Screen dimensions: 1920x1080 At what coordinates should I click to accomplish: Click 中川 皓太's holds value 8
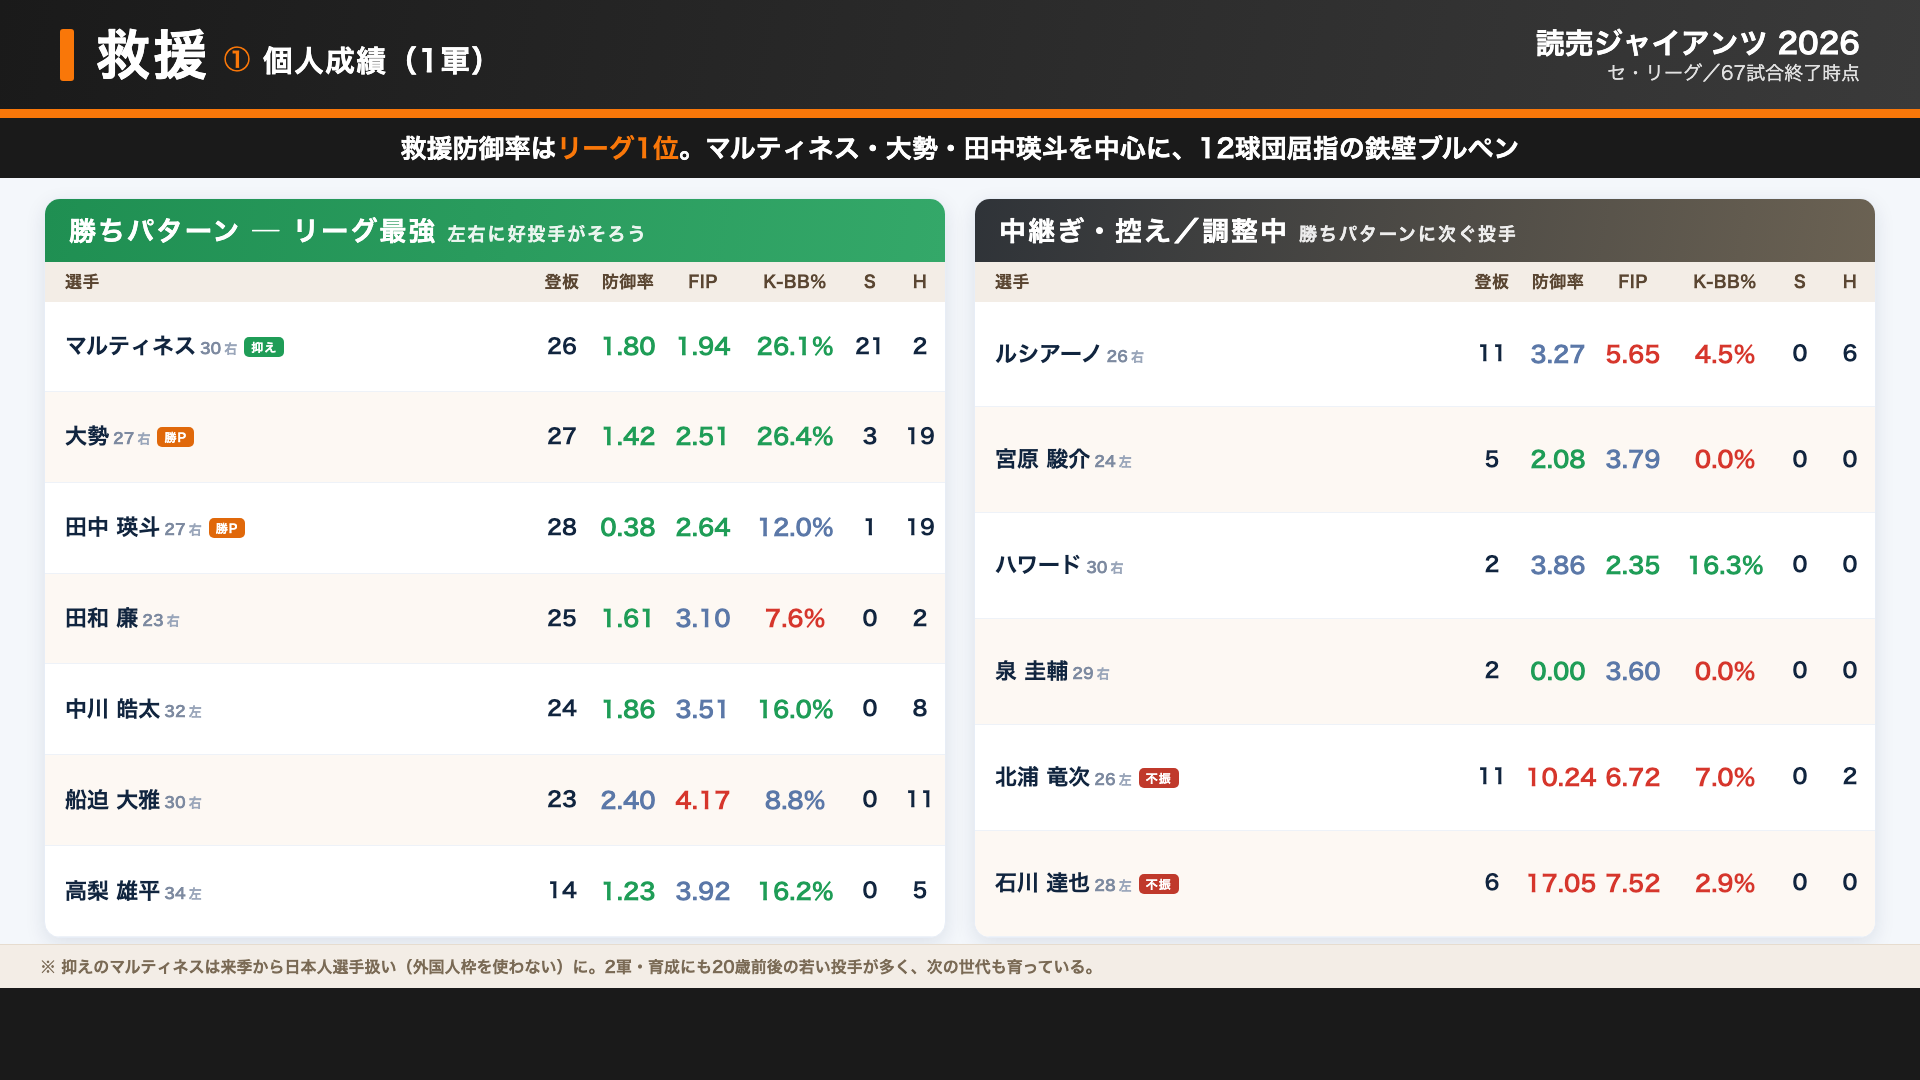pyautogui.click(x=919, y=708)
